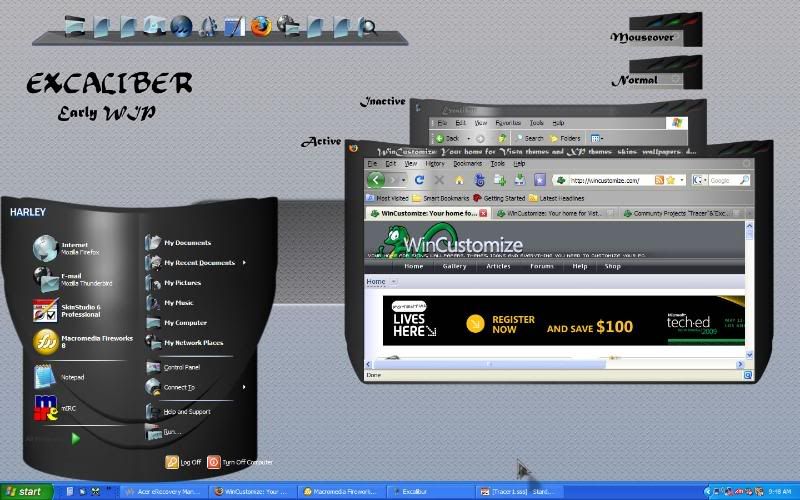800x500 pixels.
Task: Open My Network Places in start menu
Action: click(184, 342)
